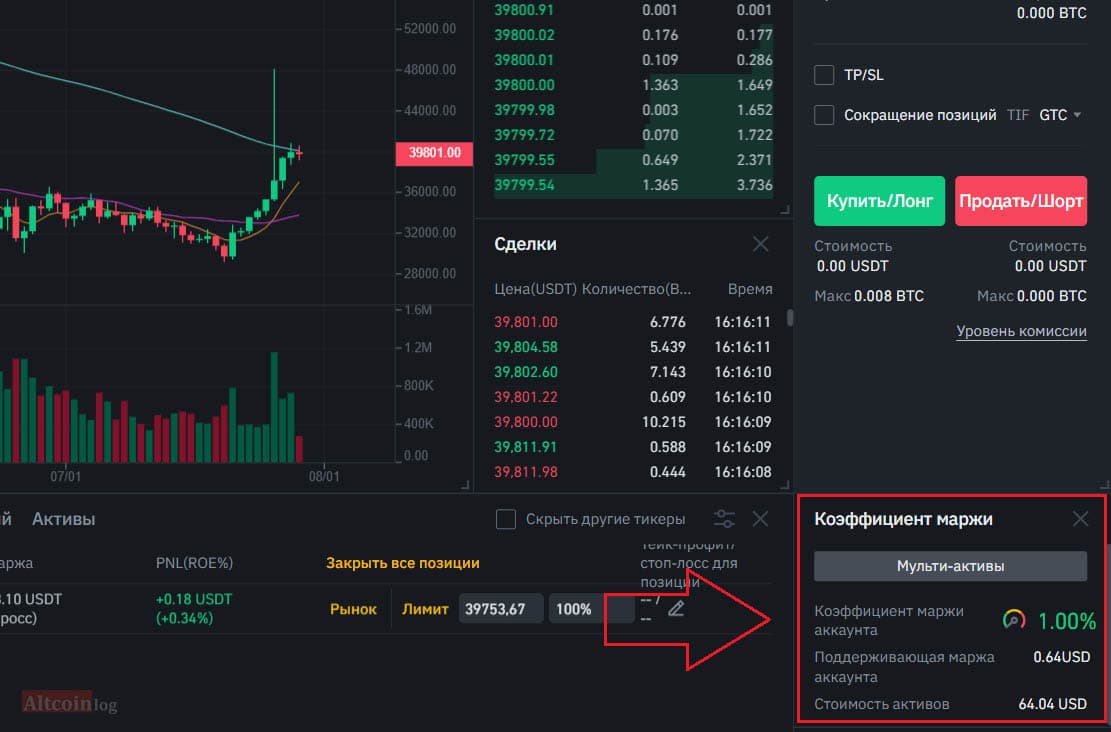Close the positions panel with X icon
The image size is (1111, 732).
760,519
